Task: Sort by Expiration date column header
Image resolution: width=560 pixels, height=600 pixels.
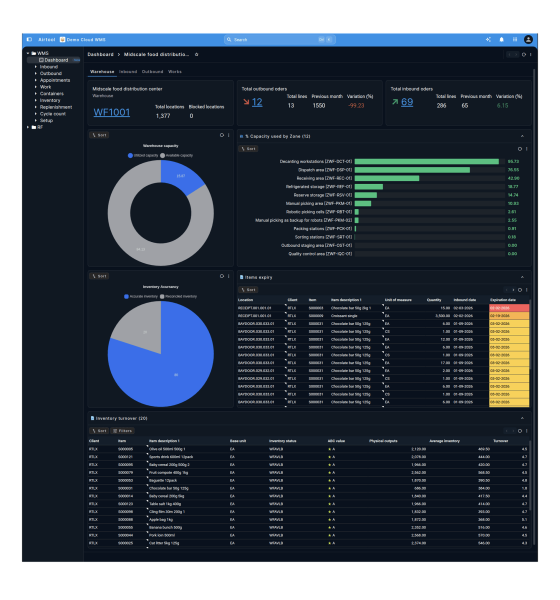Action: 503,300
